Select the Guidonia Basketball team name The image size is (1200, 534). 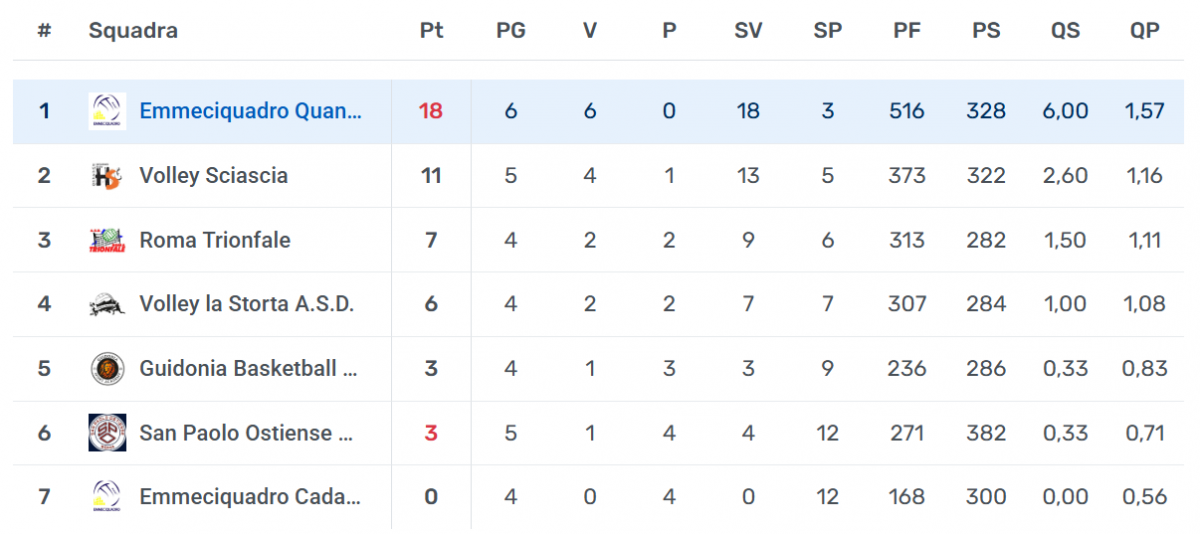click(x=248, y=369)
